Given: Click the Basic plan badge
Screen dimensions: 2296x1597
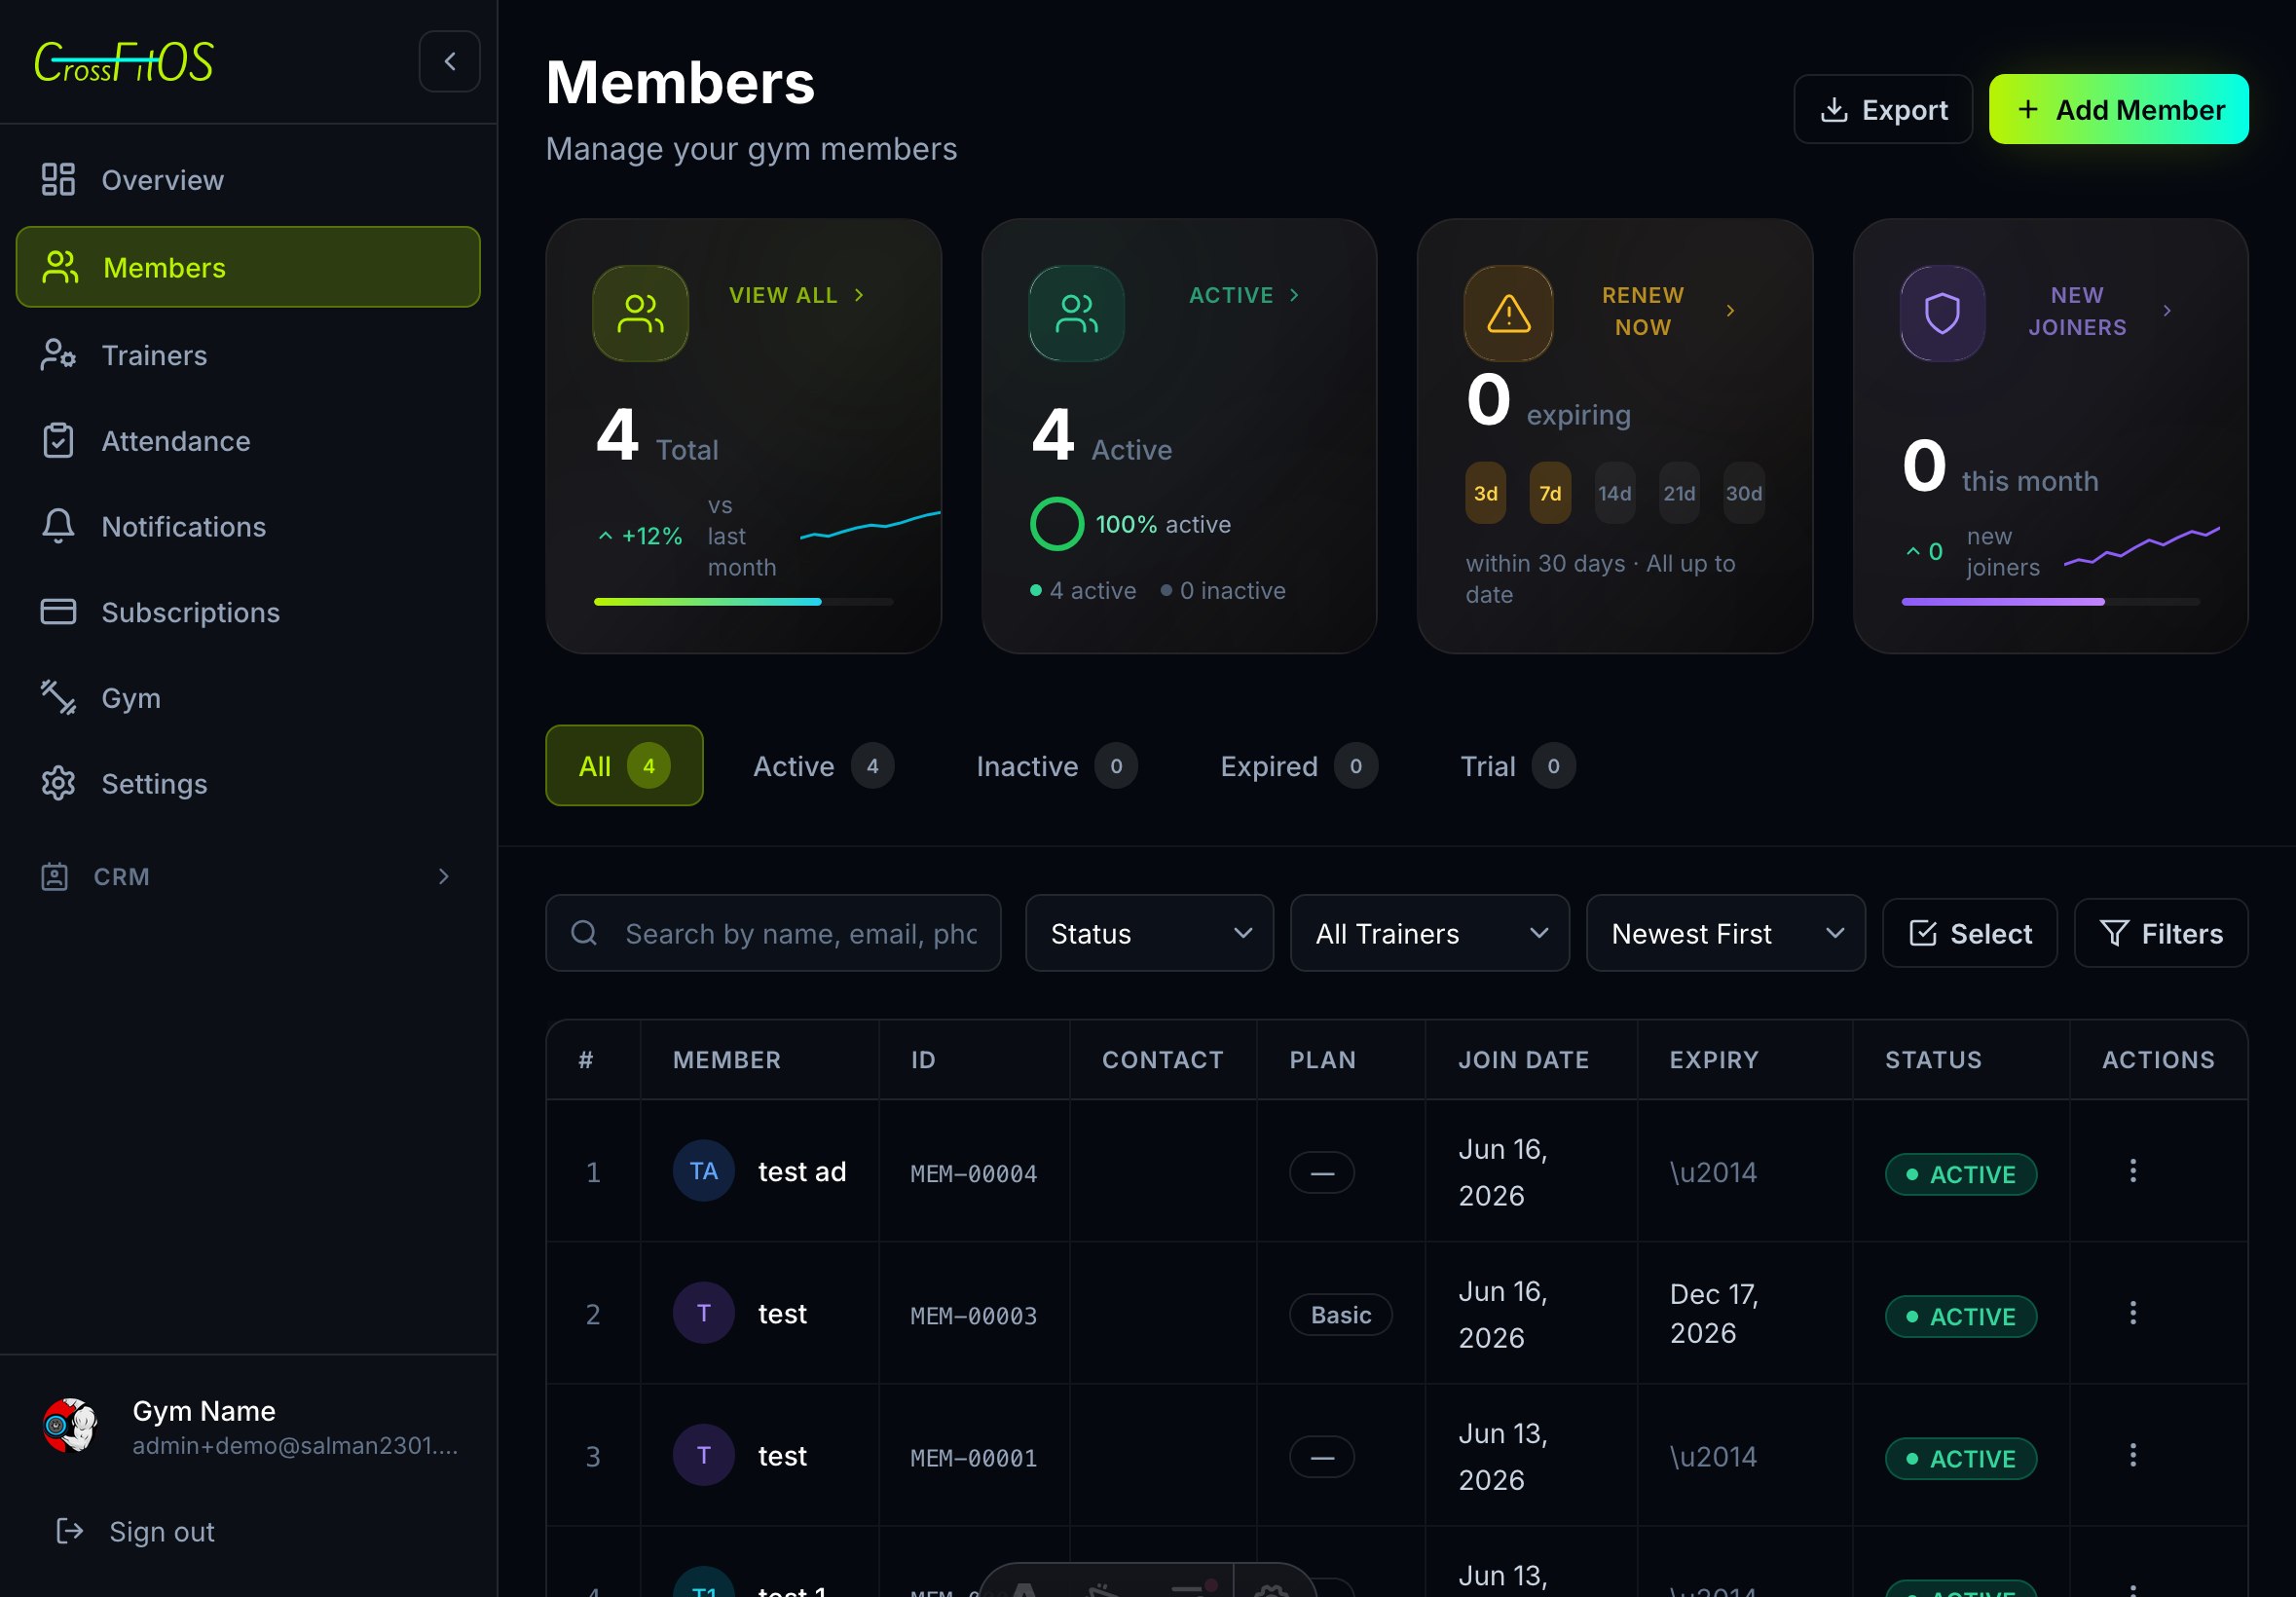Looking at the screenshot, I should (1340, 1315).
